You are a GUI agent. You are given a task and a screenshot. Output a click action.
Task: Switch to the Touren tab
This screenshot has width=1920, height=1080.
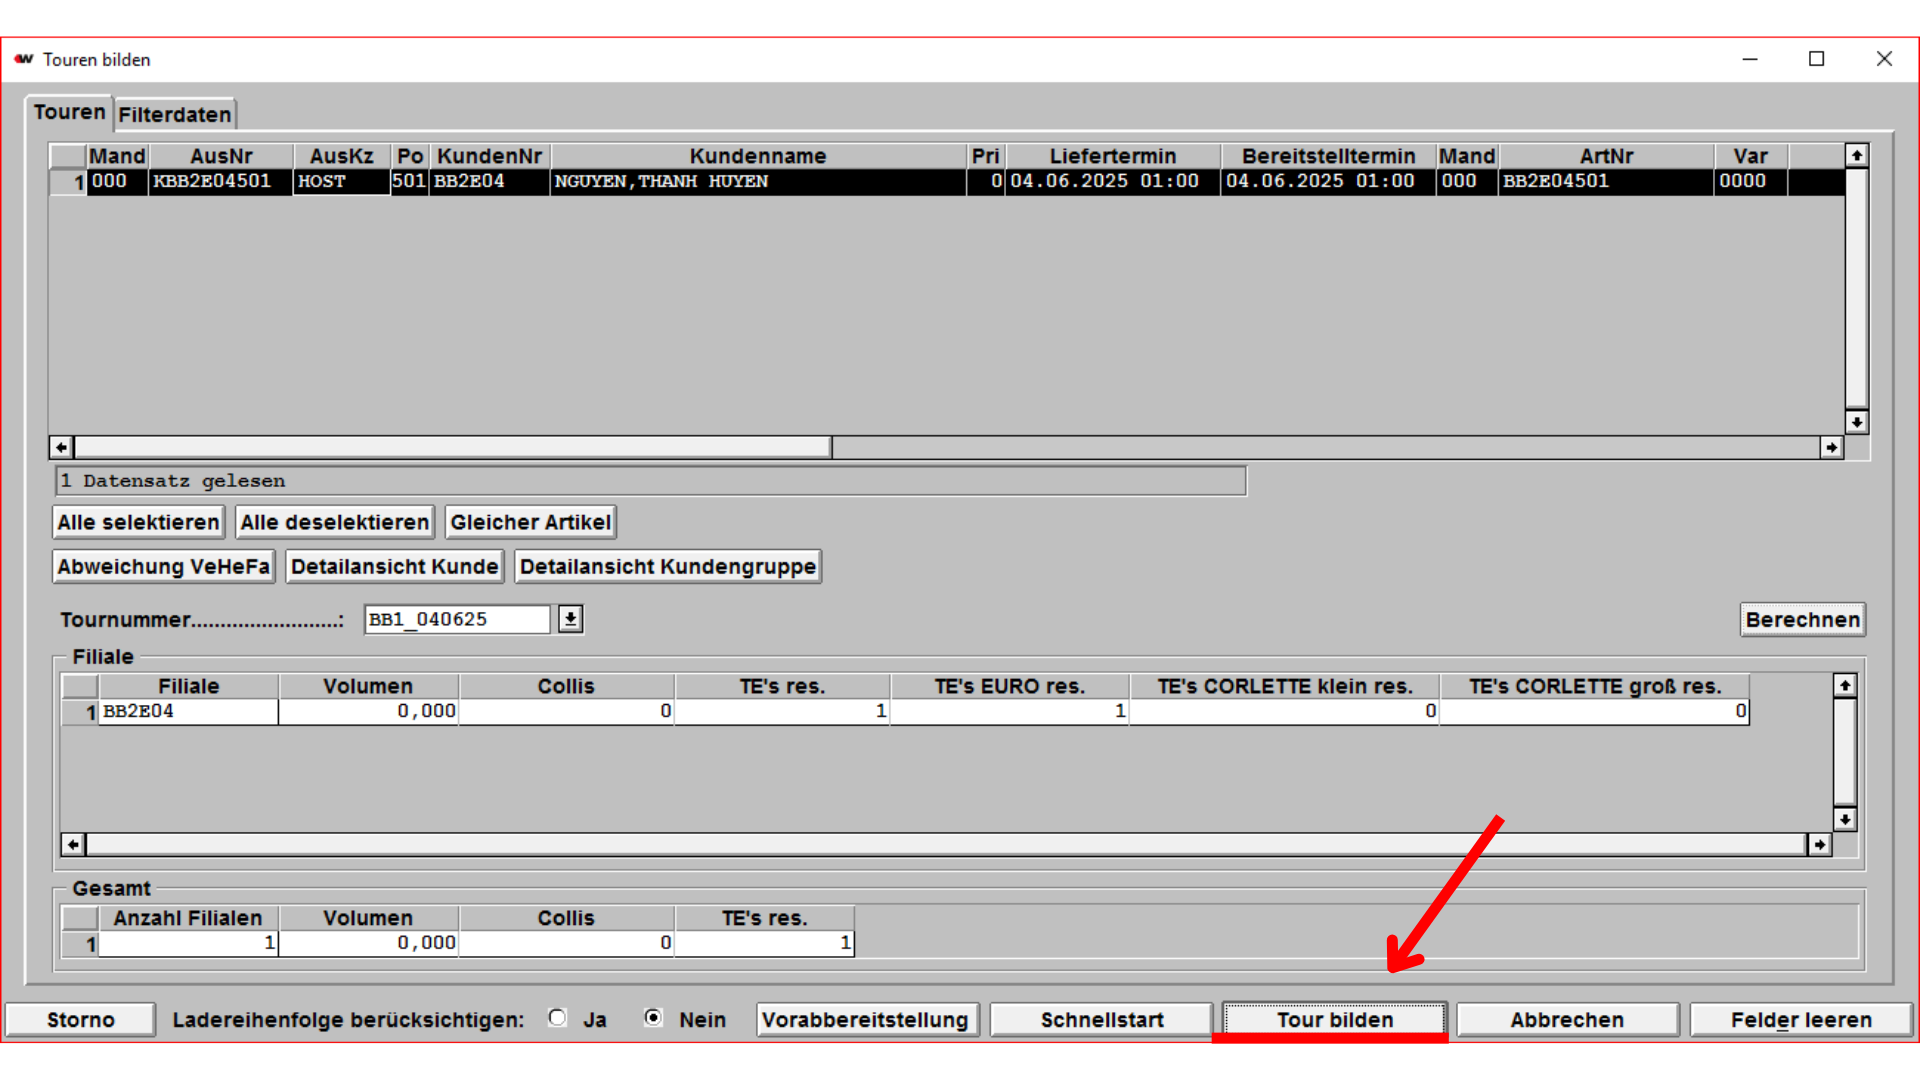point(69,112)
